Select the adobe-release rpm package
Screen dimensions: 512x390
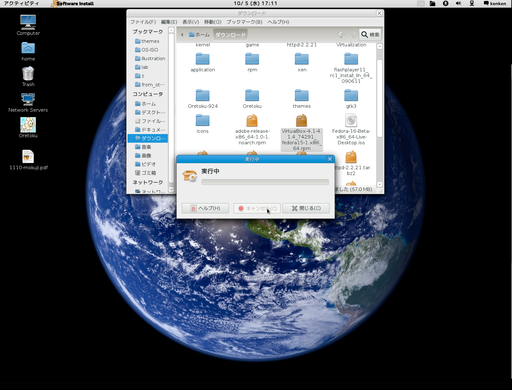coord(252,130)
